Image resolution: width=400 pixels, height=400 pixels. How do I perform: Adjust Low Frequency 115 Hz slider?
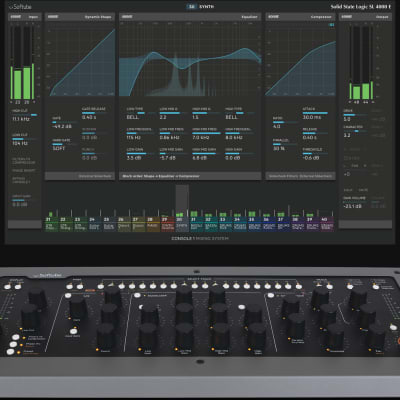140,134
